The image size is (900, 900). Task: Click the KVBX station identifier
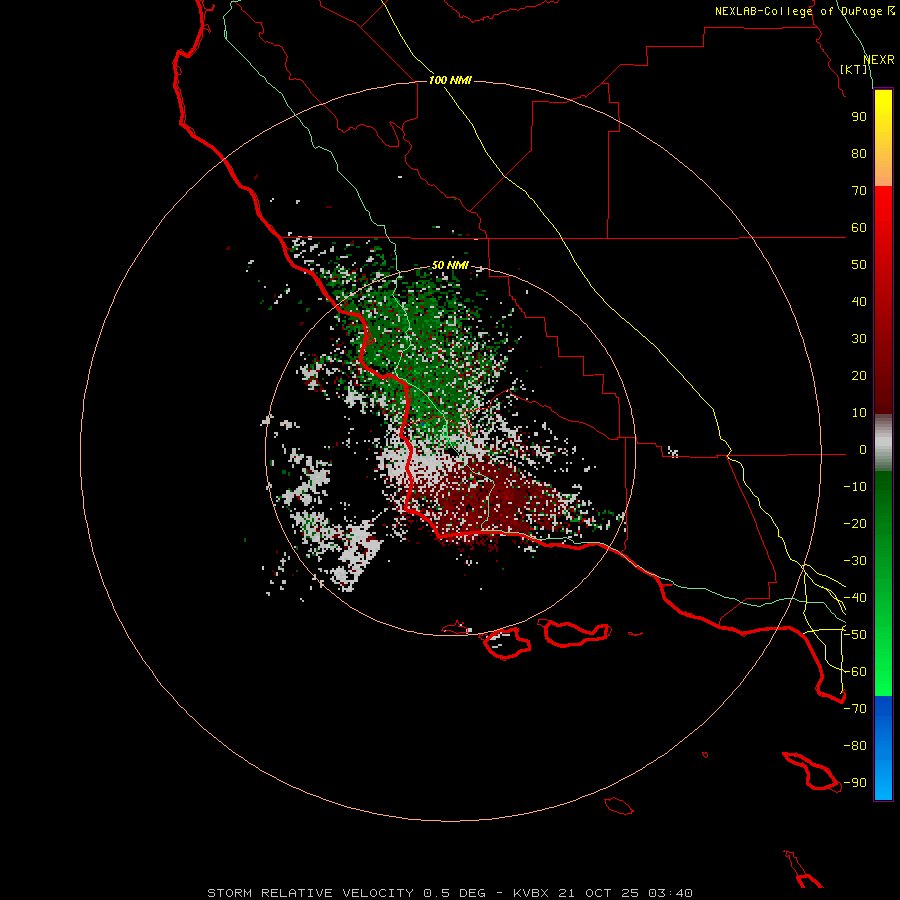point(531,893)
